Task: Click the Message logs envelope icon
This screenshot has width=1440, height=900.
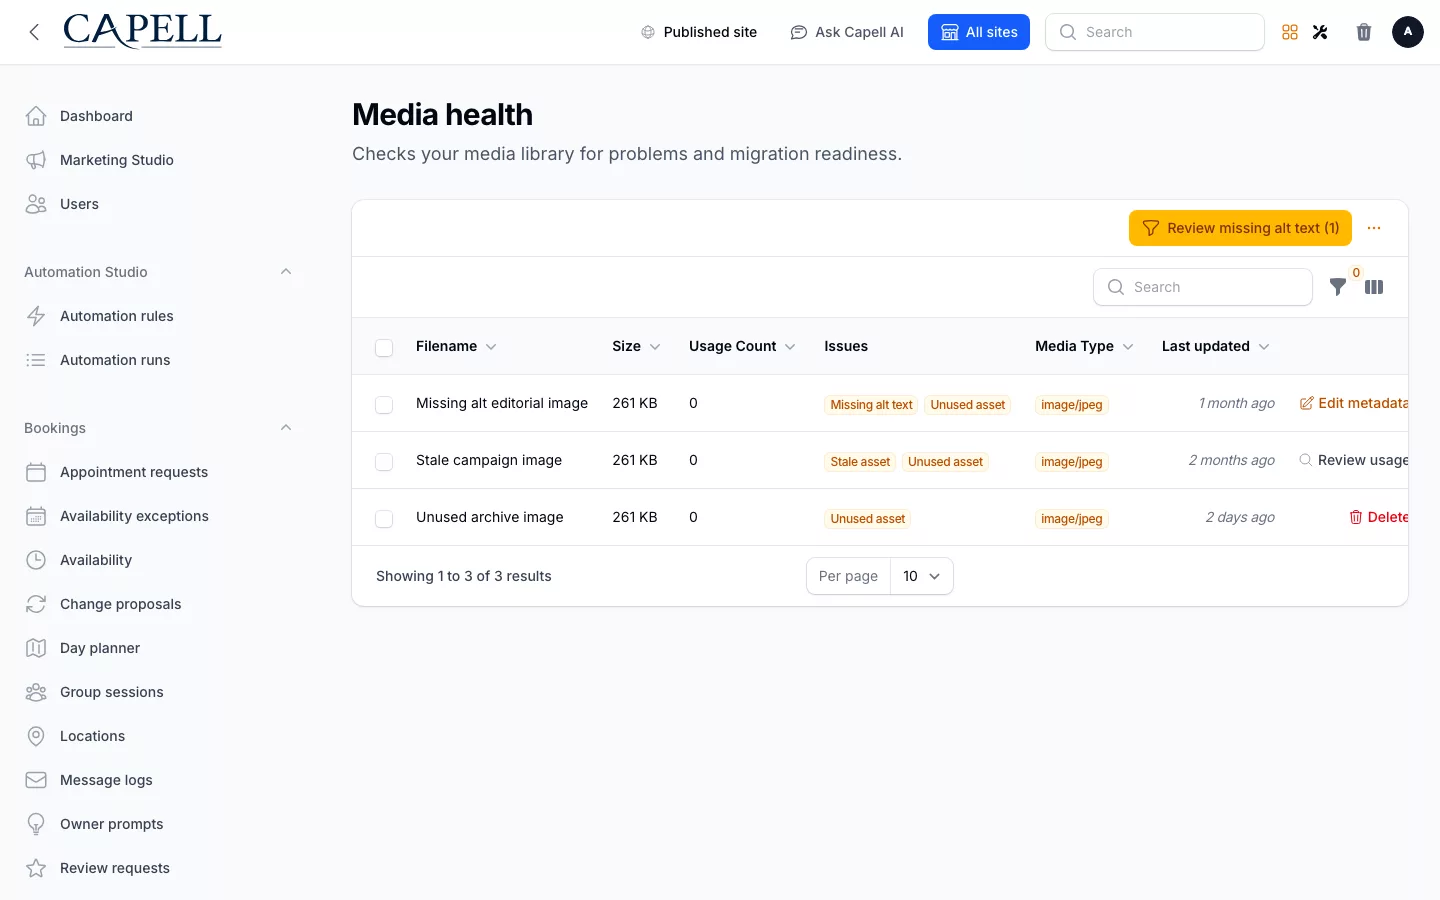Action: (36, 780)
